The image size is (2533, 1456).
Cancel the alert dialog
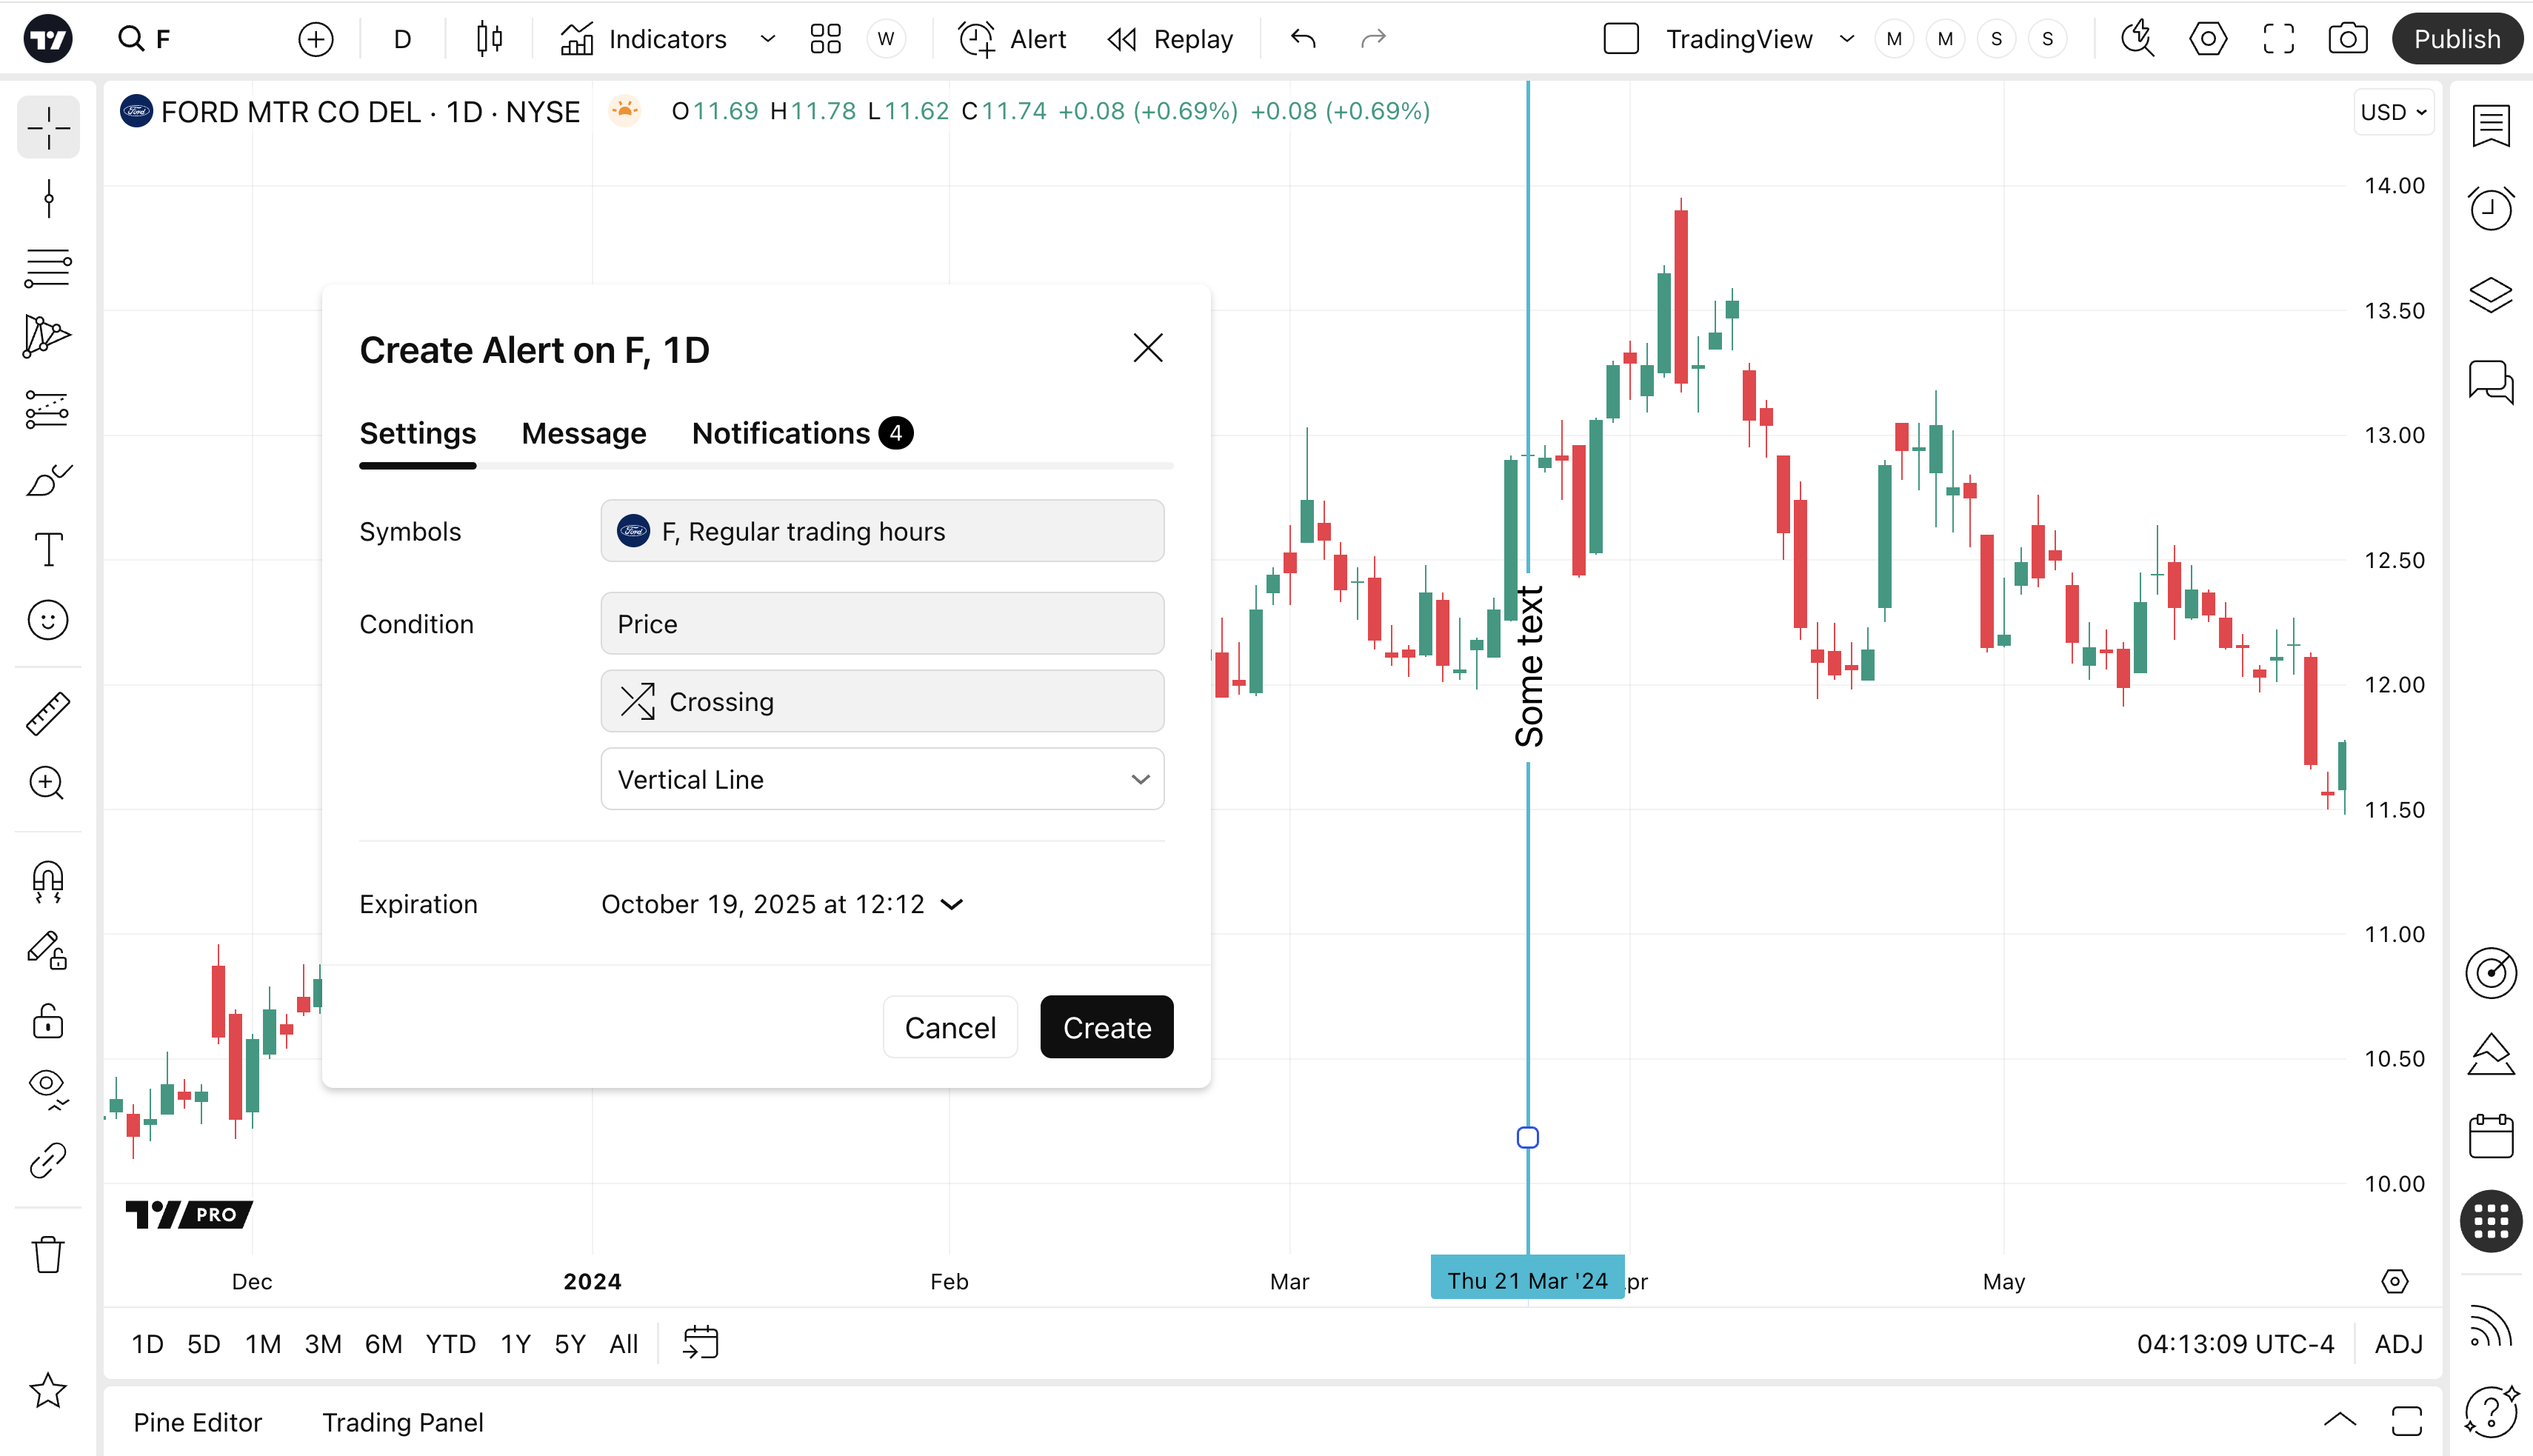(949, 1027)
